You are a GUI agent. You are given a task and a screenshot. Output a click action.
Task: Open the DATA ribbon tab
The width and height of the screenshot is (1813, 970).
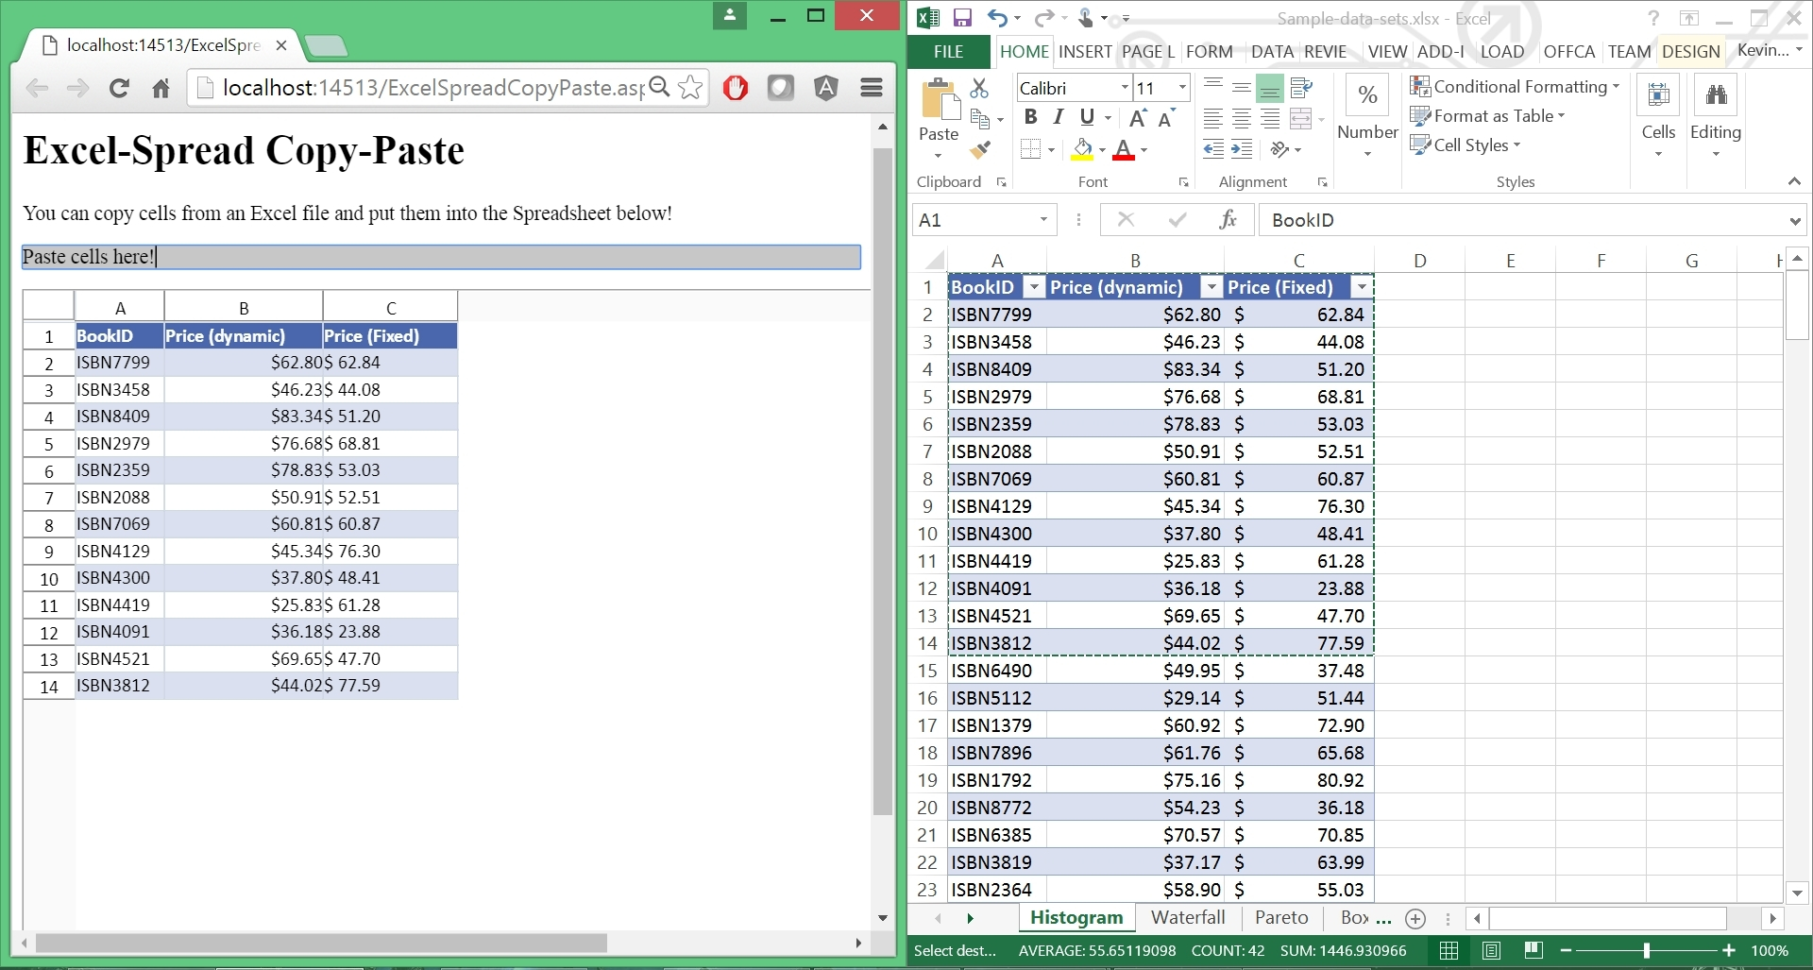tap(1272, 51)
